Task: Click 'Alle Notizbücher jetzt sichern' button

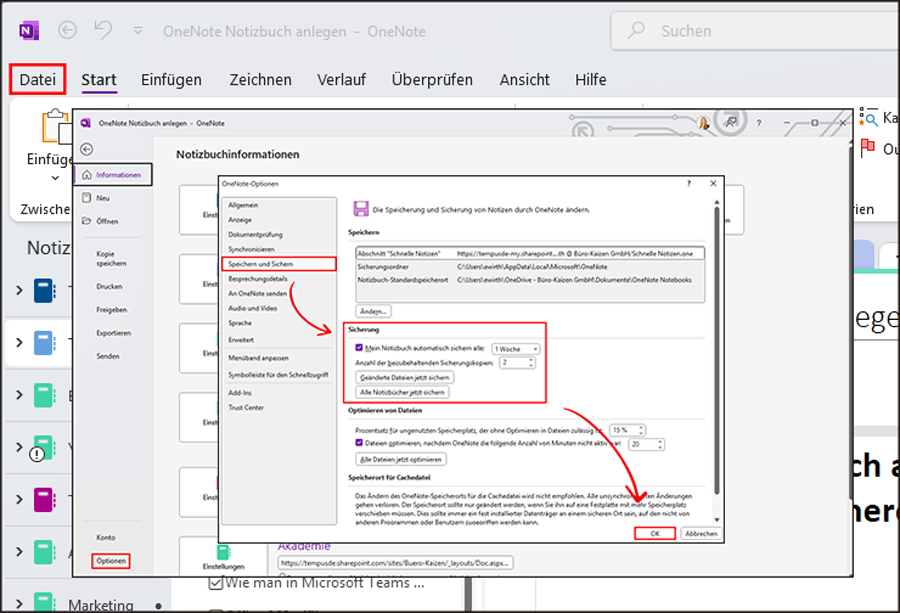Action: point(402,392)
